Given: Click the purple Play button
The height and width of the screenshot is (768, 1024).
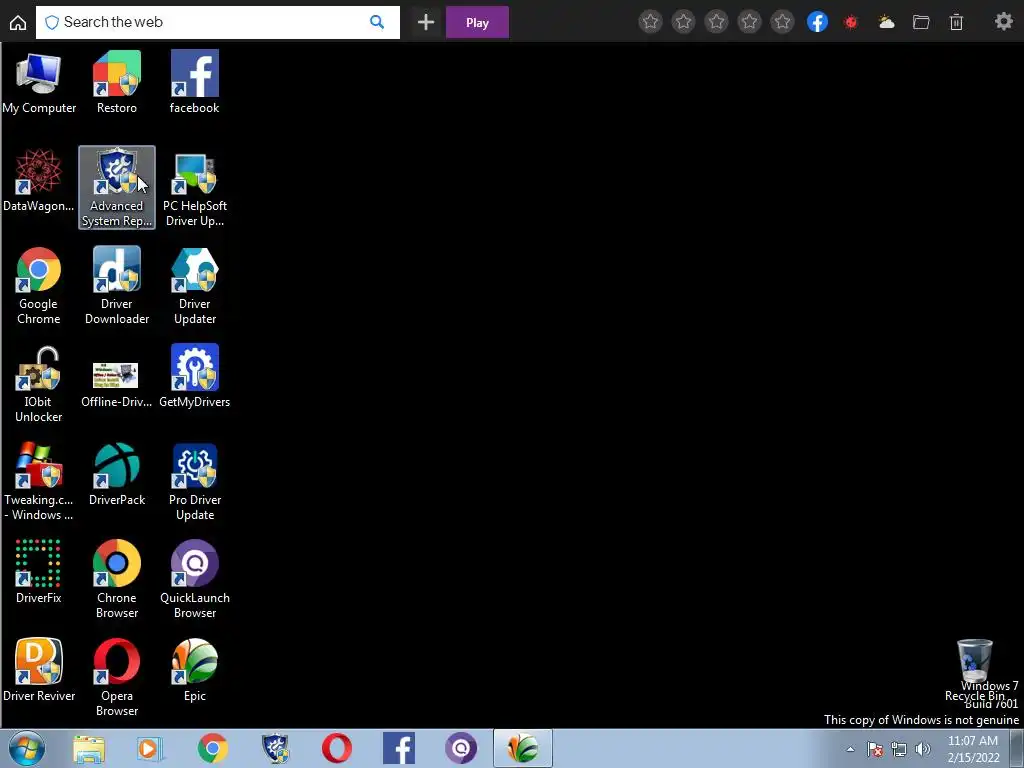Looking at the screenshot, I should 477,22.
